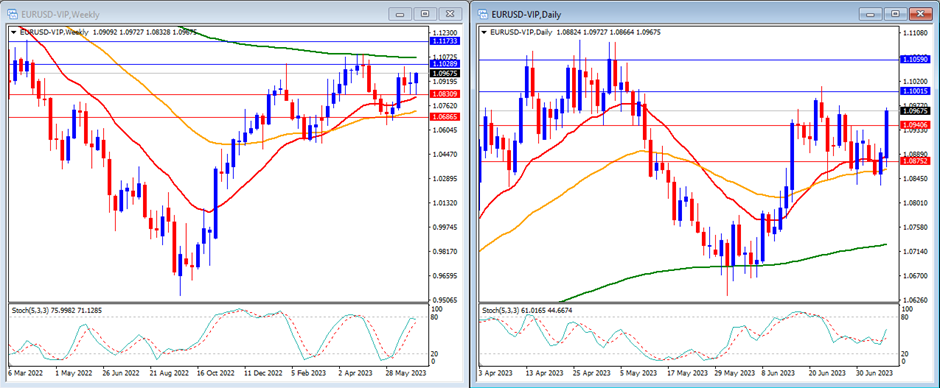Click the 1.07140 value on Daily price scale
The height and width of the screenshot is (388, 940).
point(915,252)
